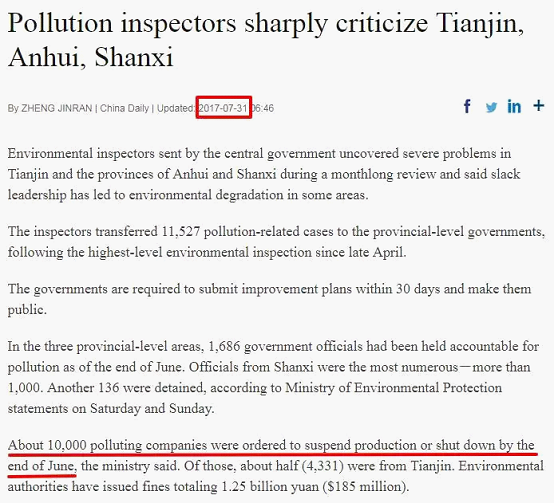Click the author name ZHENG JINRAN
This screenshot has width=554, height=503.
(x=57, y=108)
